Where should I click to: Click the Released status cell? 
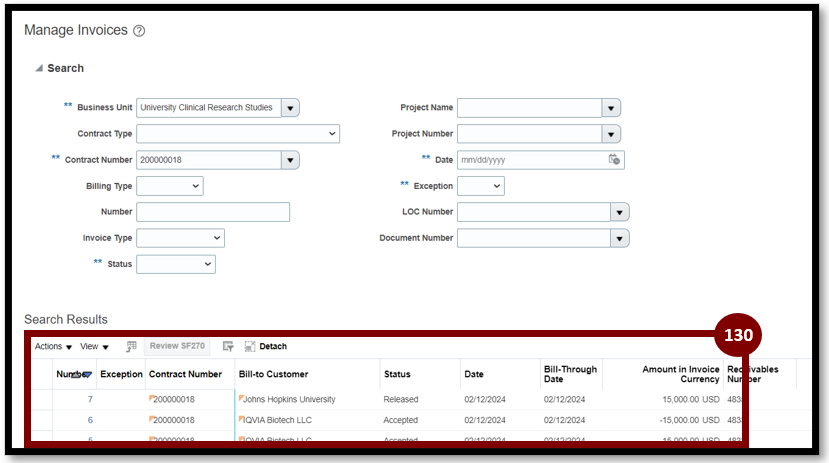(x=401, y=400)
